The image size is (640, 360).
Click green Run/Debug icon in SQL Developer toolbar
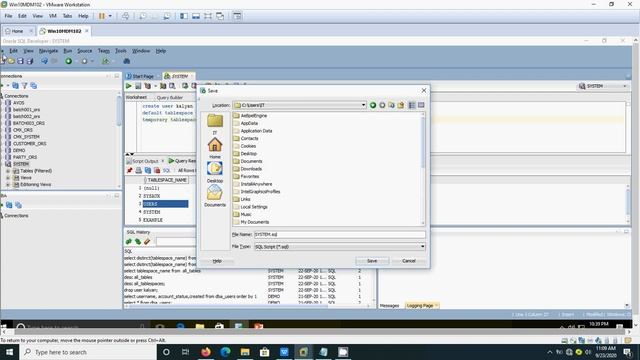click(69, 61)
